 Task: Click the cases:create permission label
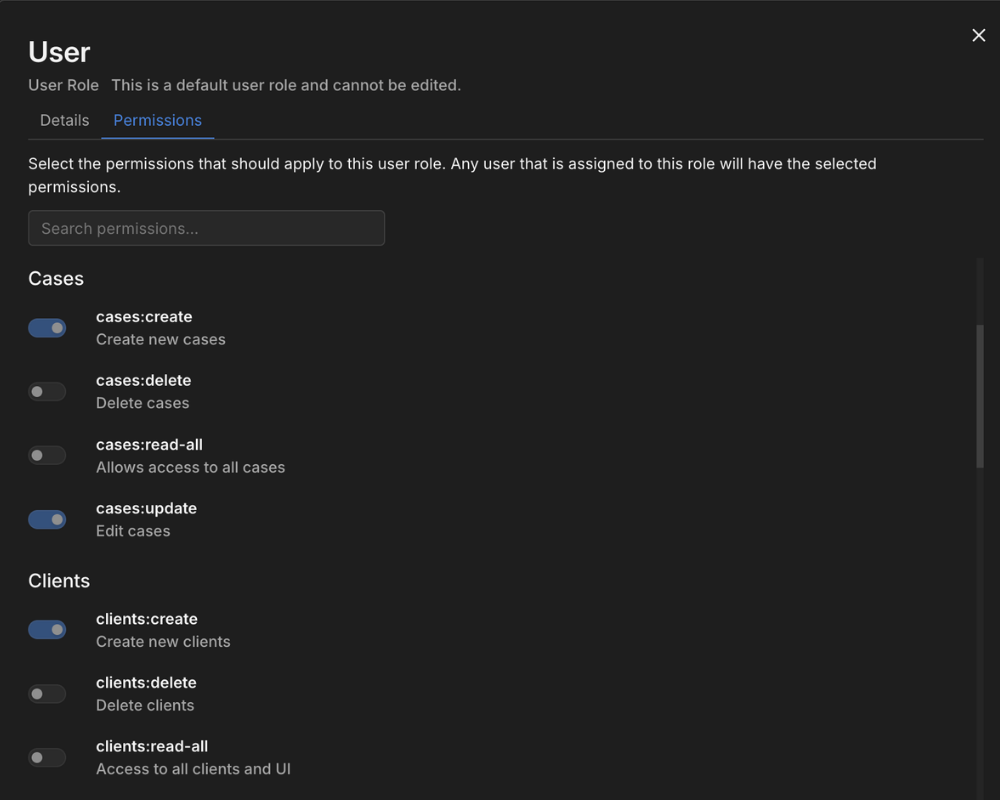144,316
